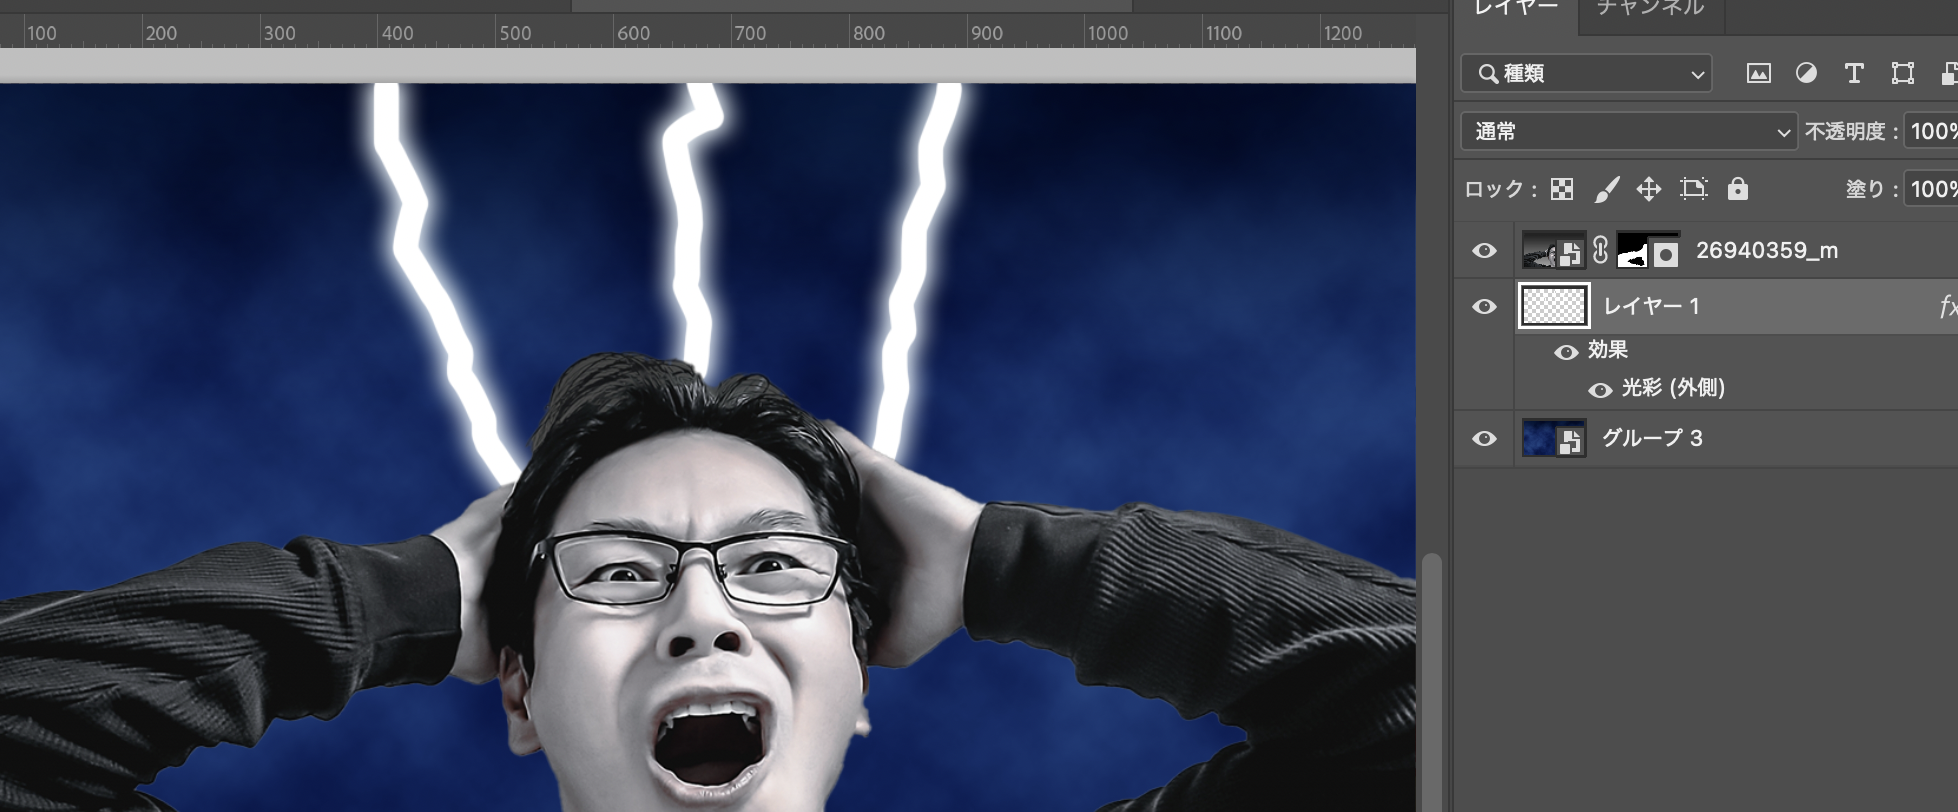Hide the 26940359_m layer
The width and height of the screenshot is (1958, 812).
[1484, 250]
